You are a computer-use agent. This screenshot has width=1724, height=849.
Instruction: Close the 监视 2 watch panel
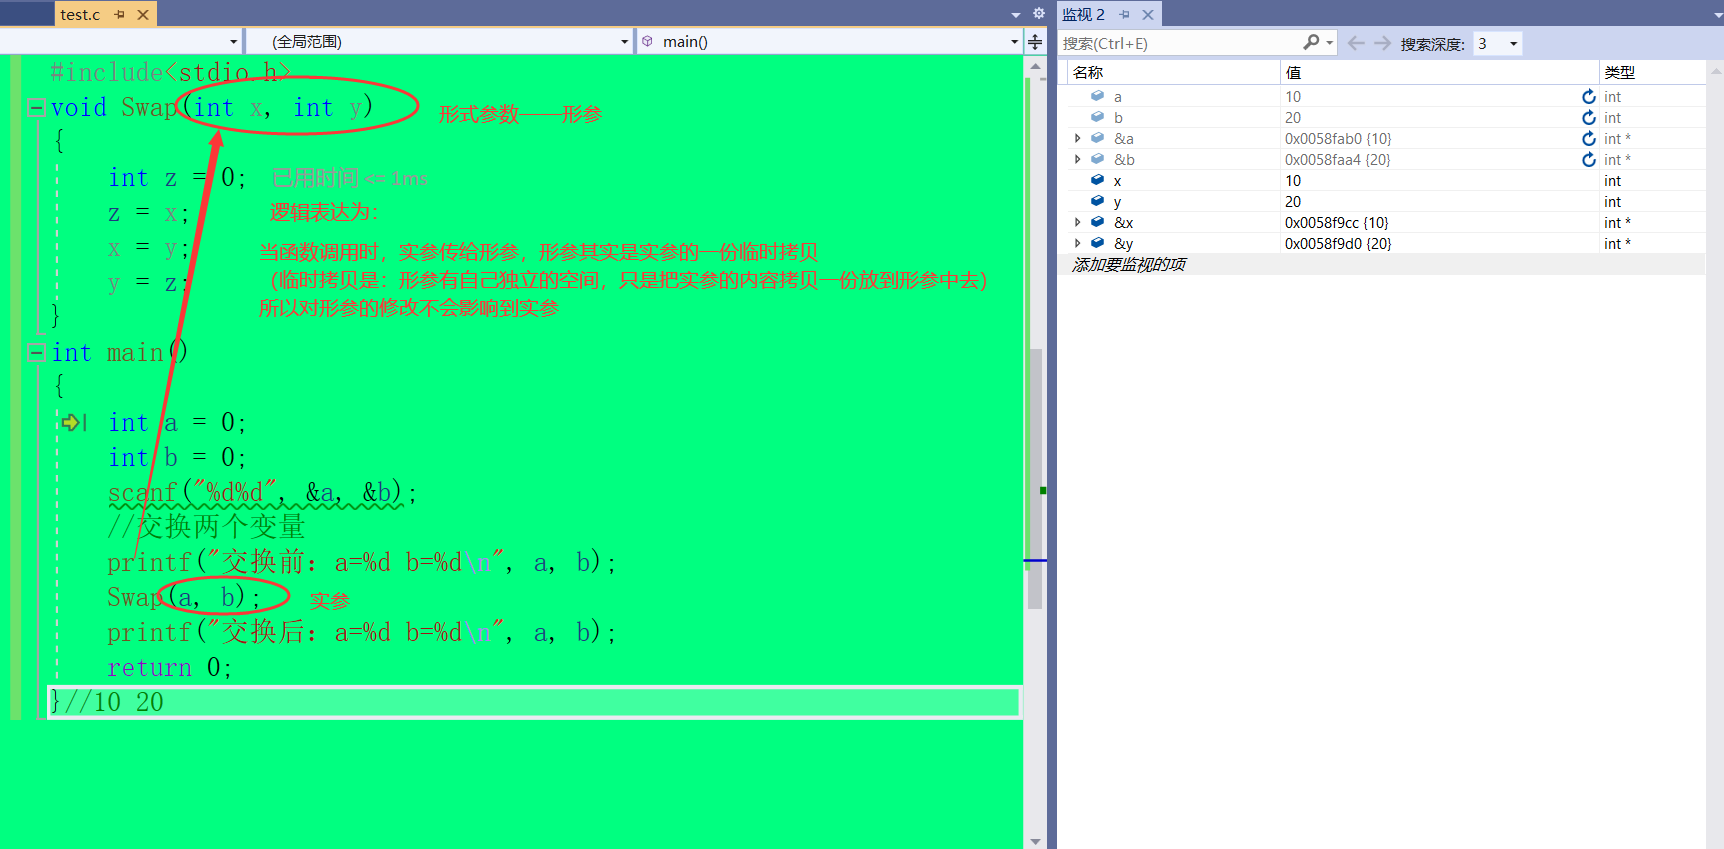1148,14
